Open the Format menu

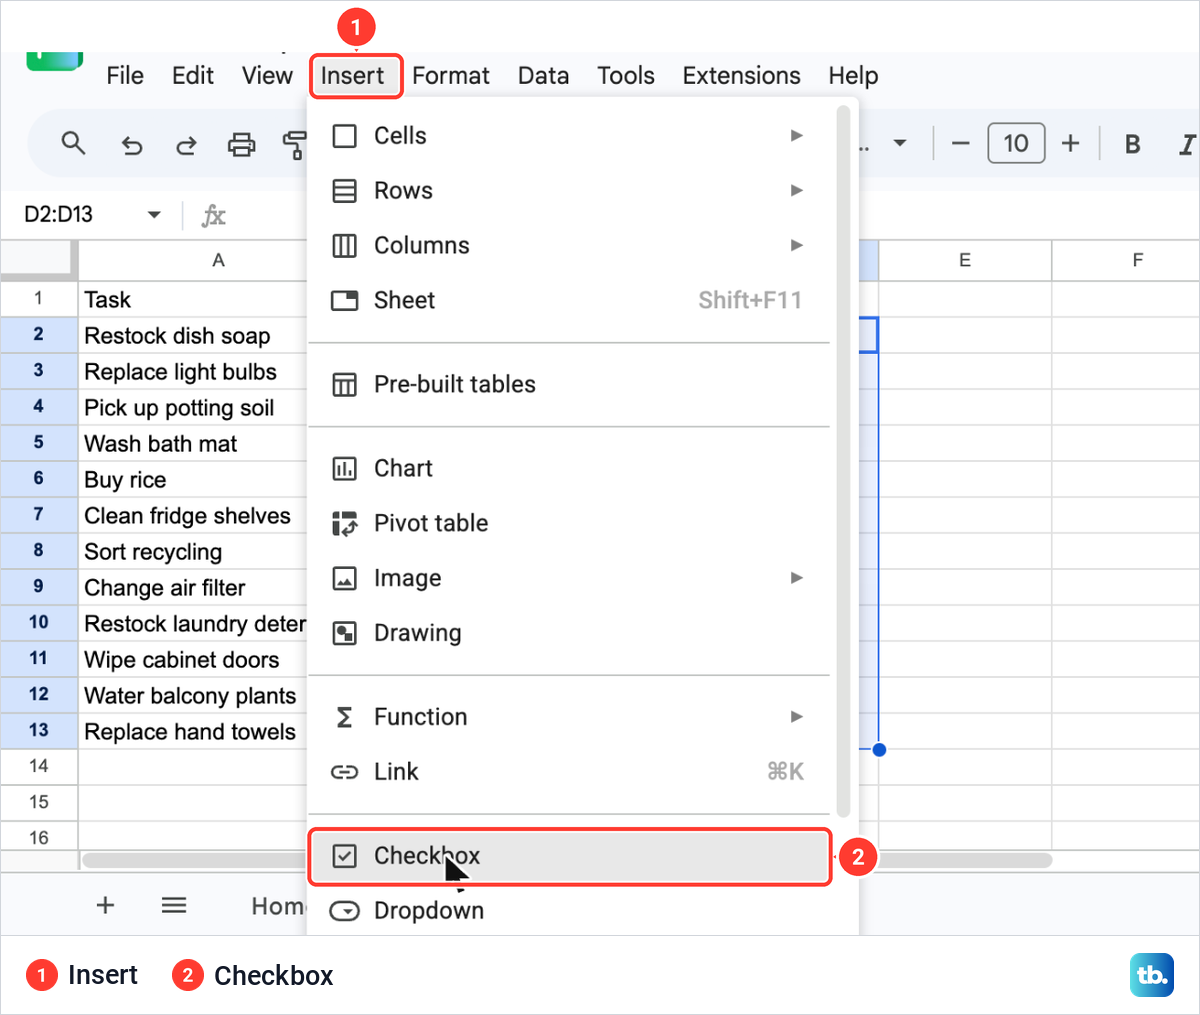pos(451,76)
